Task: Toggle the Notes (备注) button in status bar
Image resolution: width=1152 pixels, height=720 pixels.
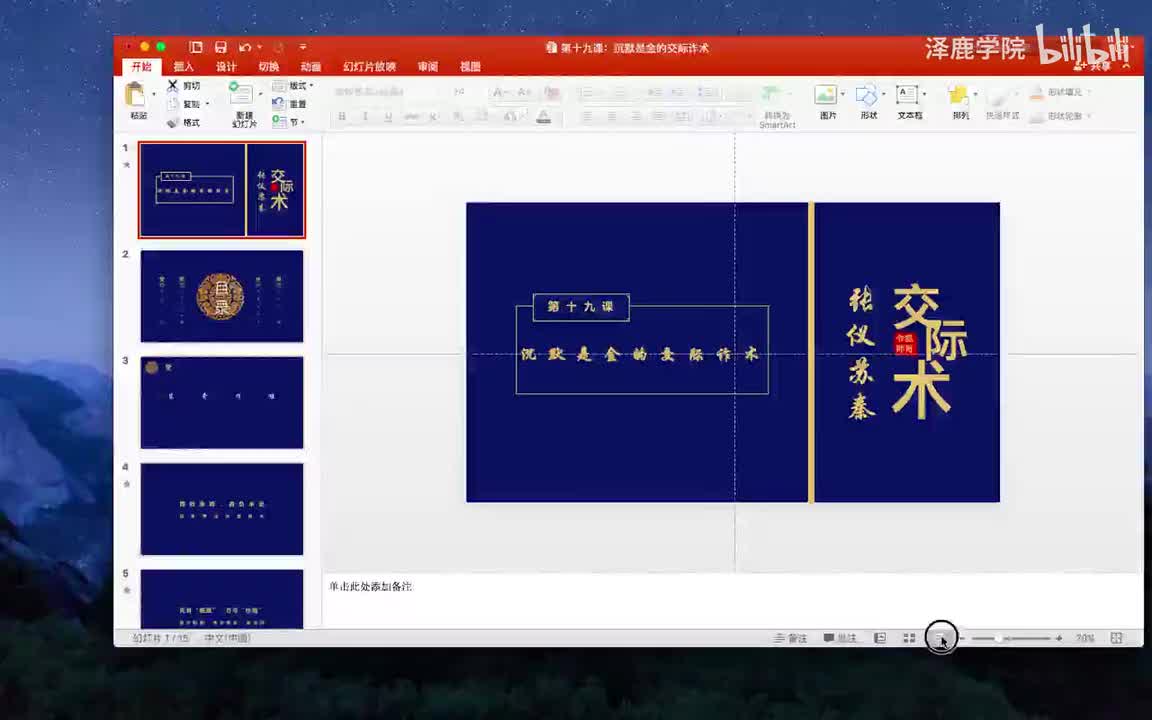Action: [790, 638]
